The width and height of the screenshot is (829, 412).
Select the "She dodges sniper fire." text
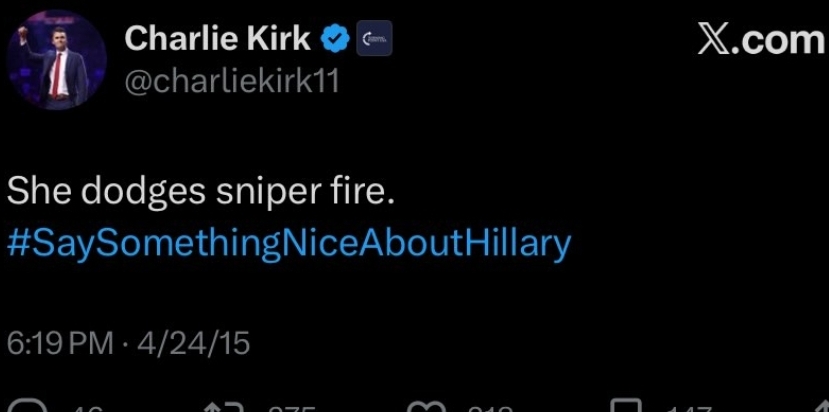[201, 192]
